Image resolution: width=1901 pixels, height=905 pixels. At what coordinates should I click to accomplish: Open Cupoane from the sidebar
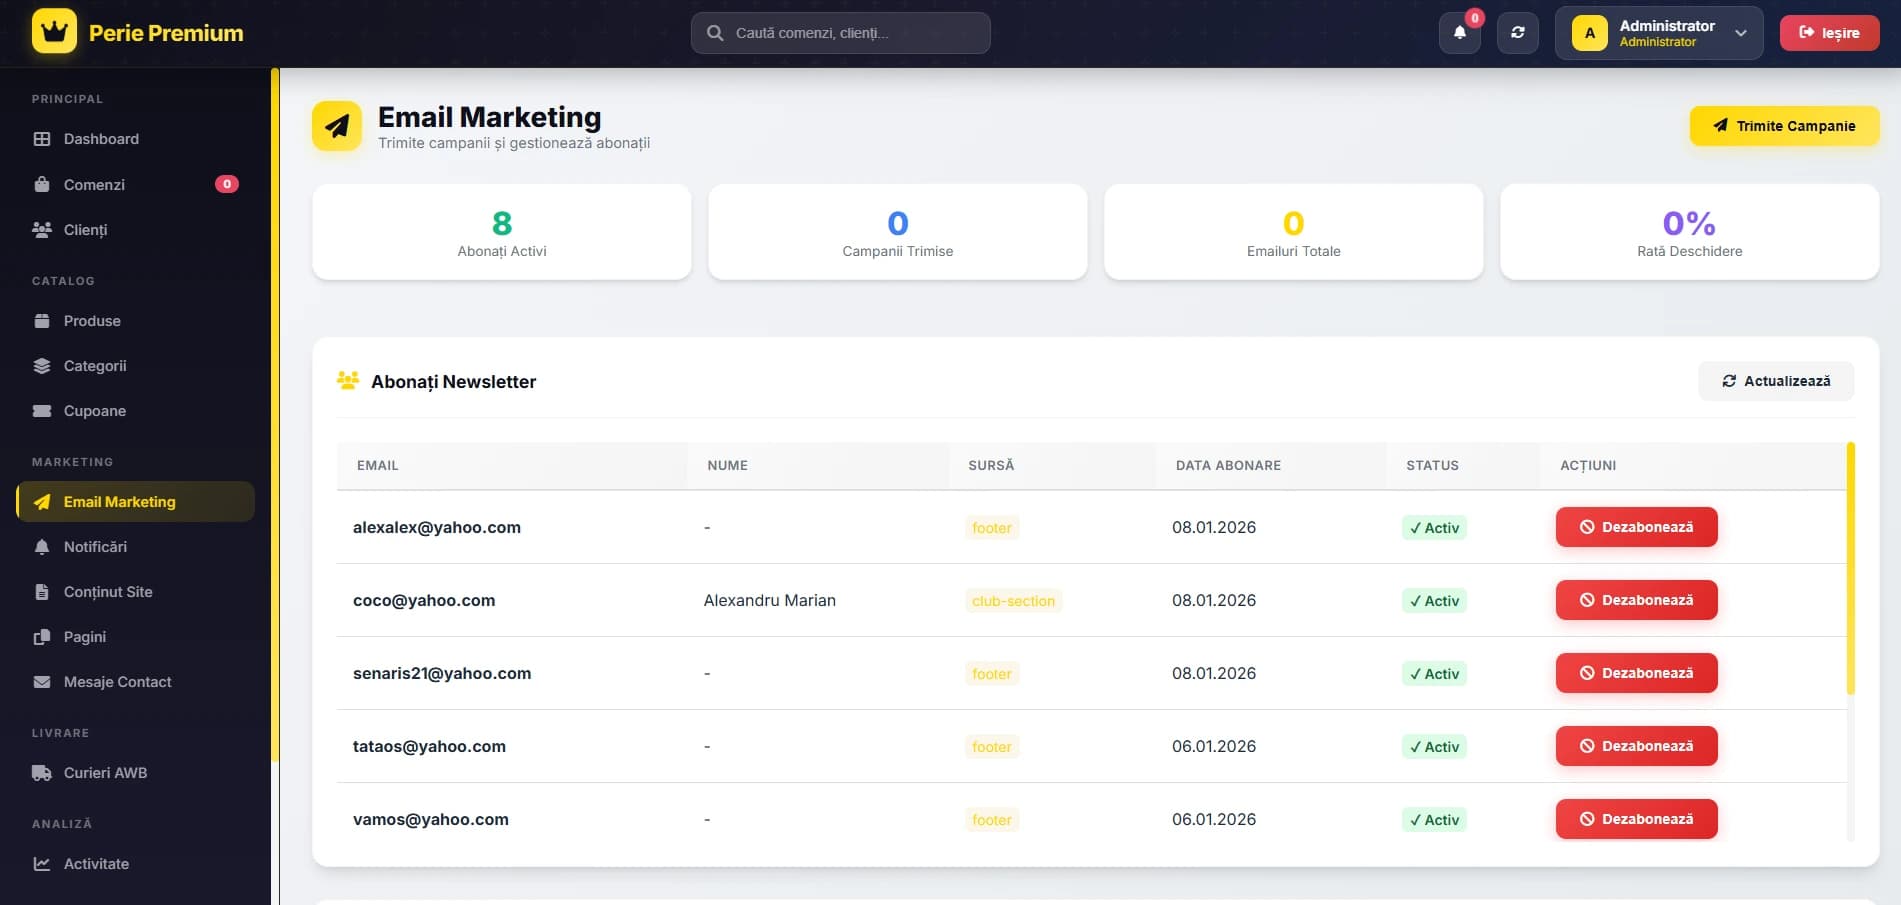pyautogui.click(x=94, y=410)
